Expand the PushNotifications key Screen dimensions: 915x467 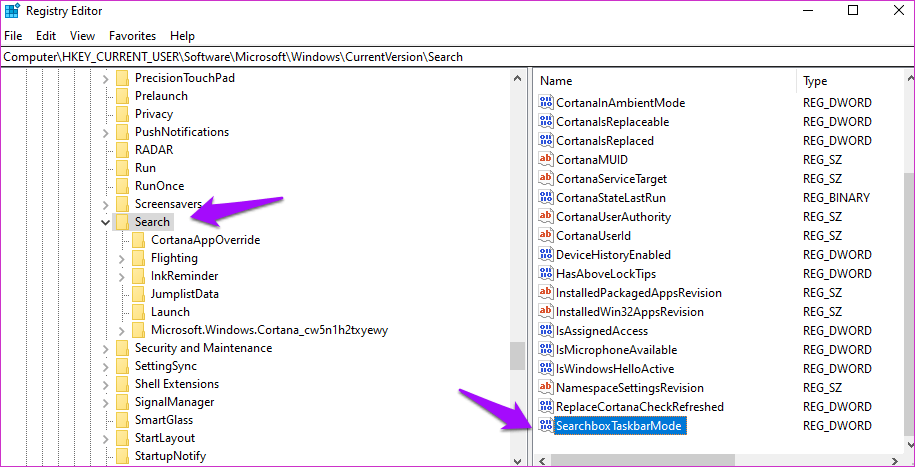[106, 132]
